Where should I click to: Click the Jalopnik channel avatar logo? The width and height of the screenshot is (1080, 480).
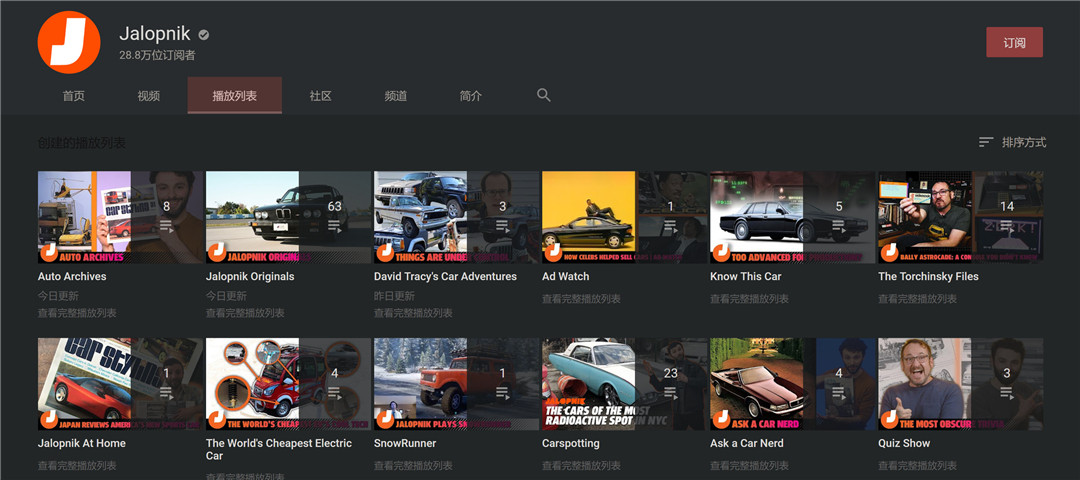(68, 42)
